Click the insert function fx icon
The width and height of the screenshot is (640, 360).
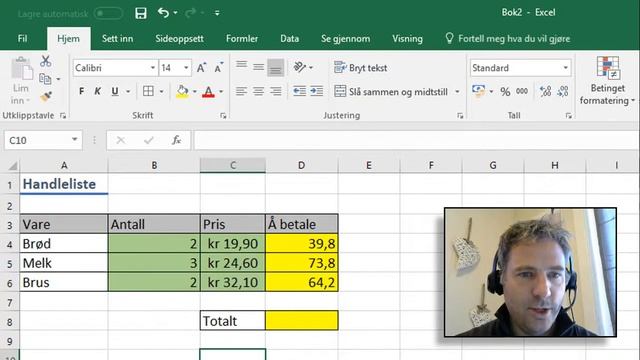(176, 140)
